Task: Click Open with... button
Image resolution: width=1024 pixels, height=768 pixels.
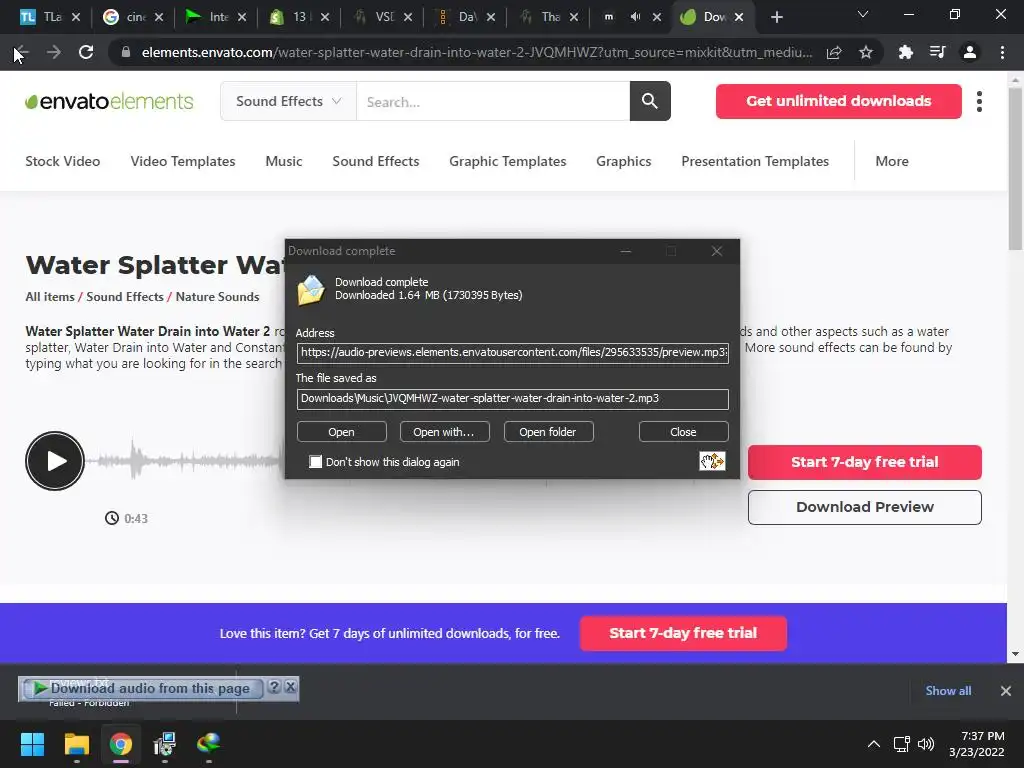Action: (444, 432)
